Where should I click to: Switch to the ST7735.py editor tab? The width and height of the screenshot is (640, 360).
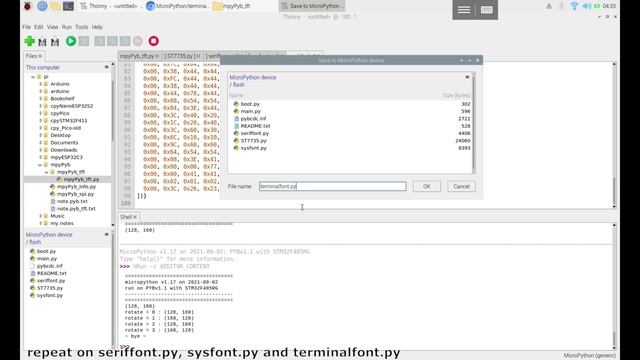point(180,56)
